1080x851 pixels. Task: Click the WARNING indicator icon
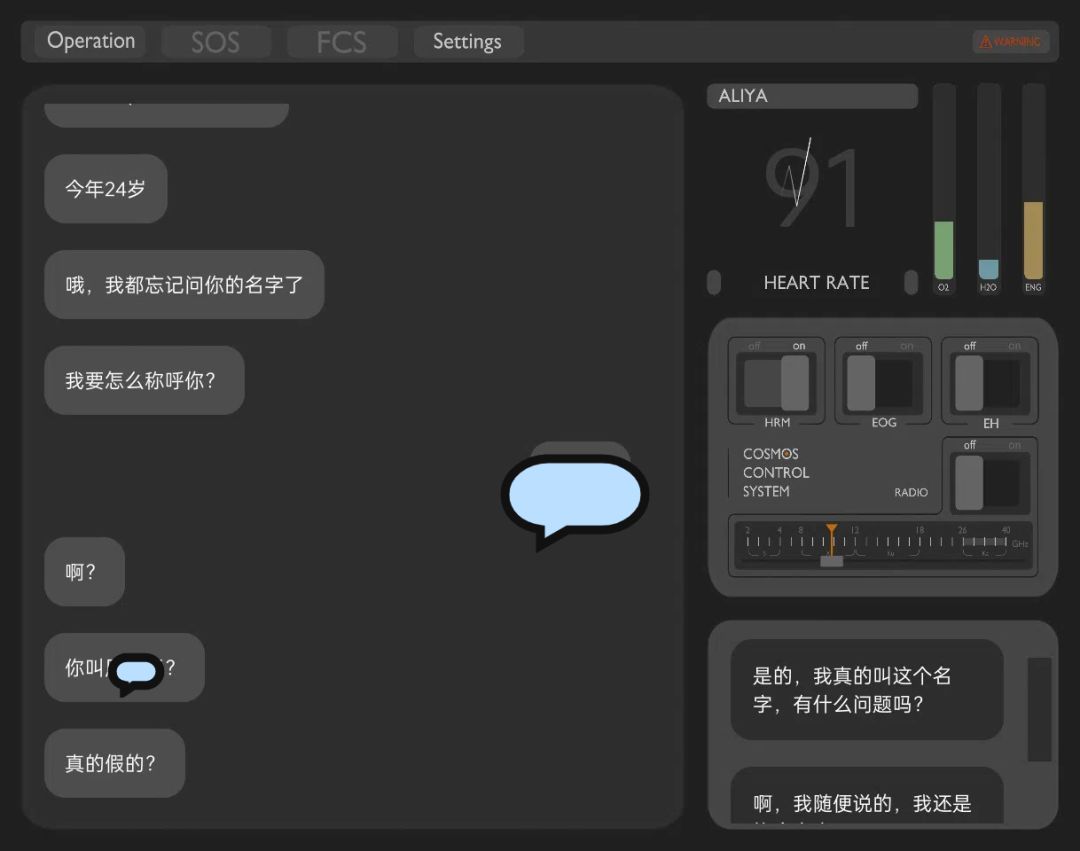coord(1010,41)
